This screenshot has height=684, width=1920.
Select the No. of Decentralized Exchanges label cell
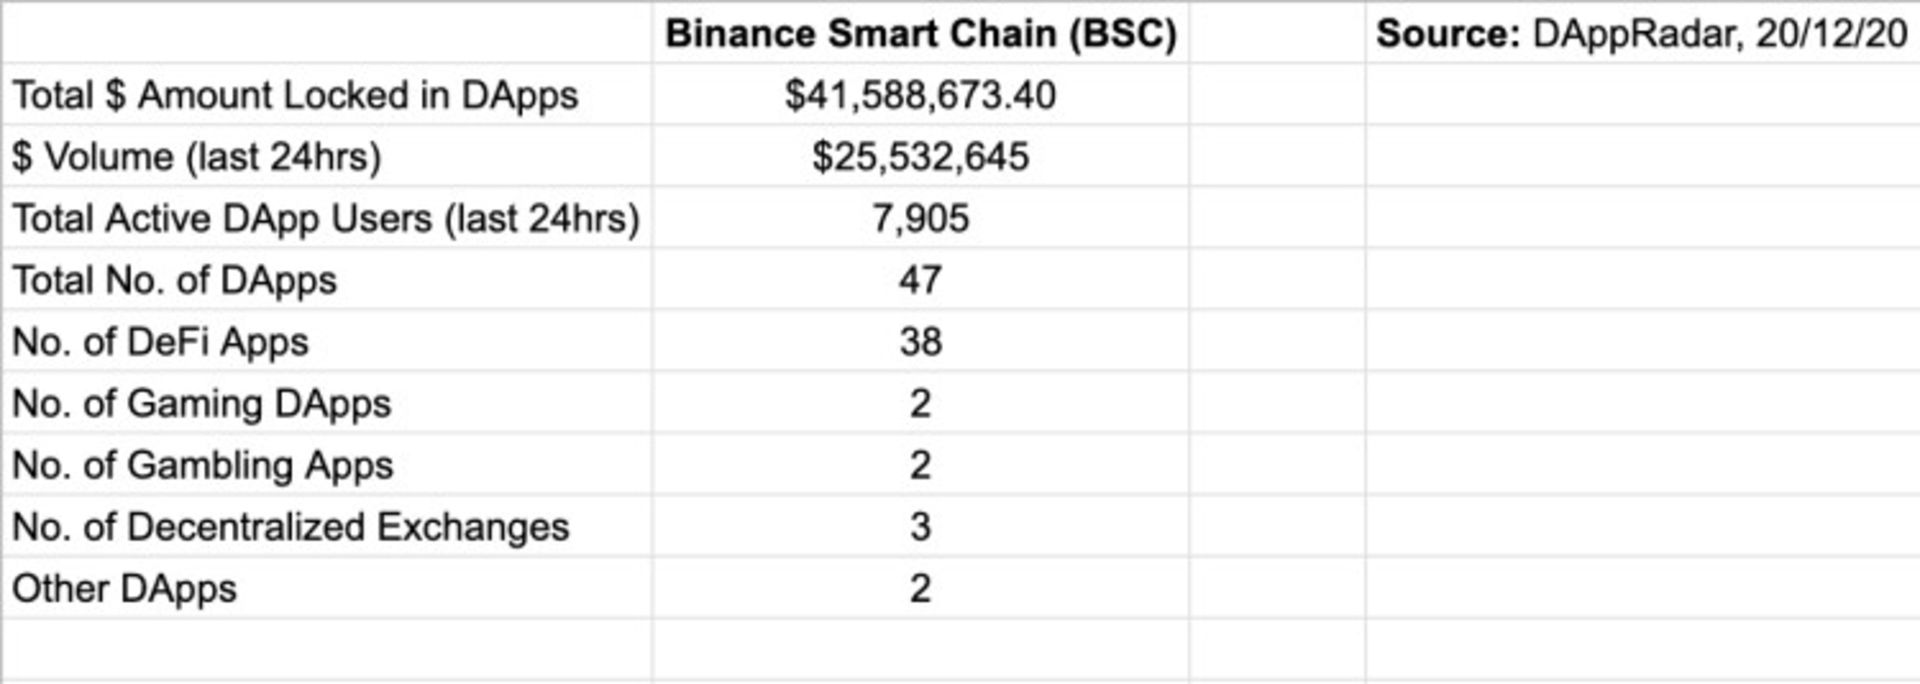290,527
